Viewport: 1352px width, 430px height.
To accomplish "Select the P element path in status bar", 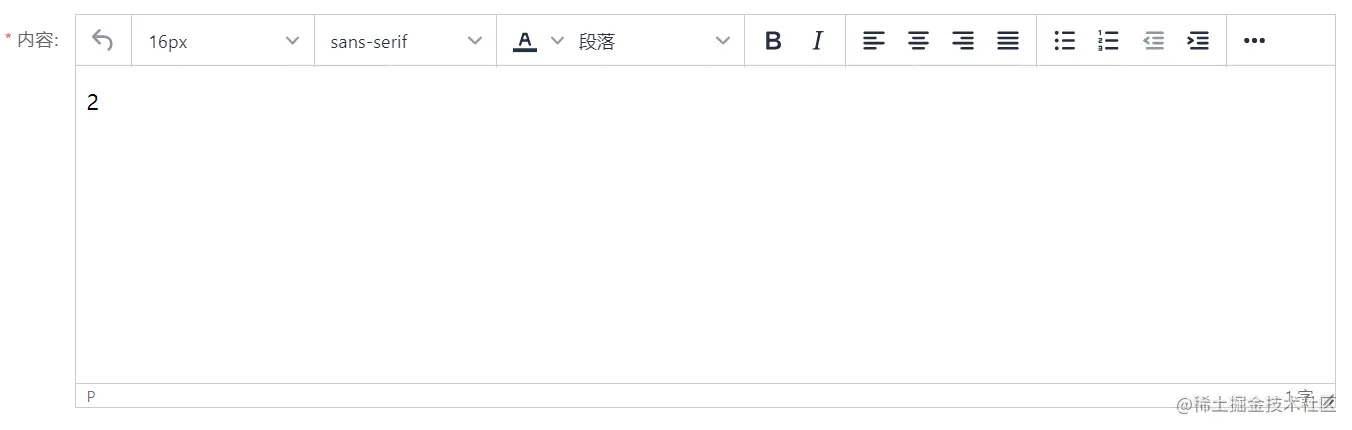I will [91, 396].
